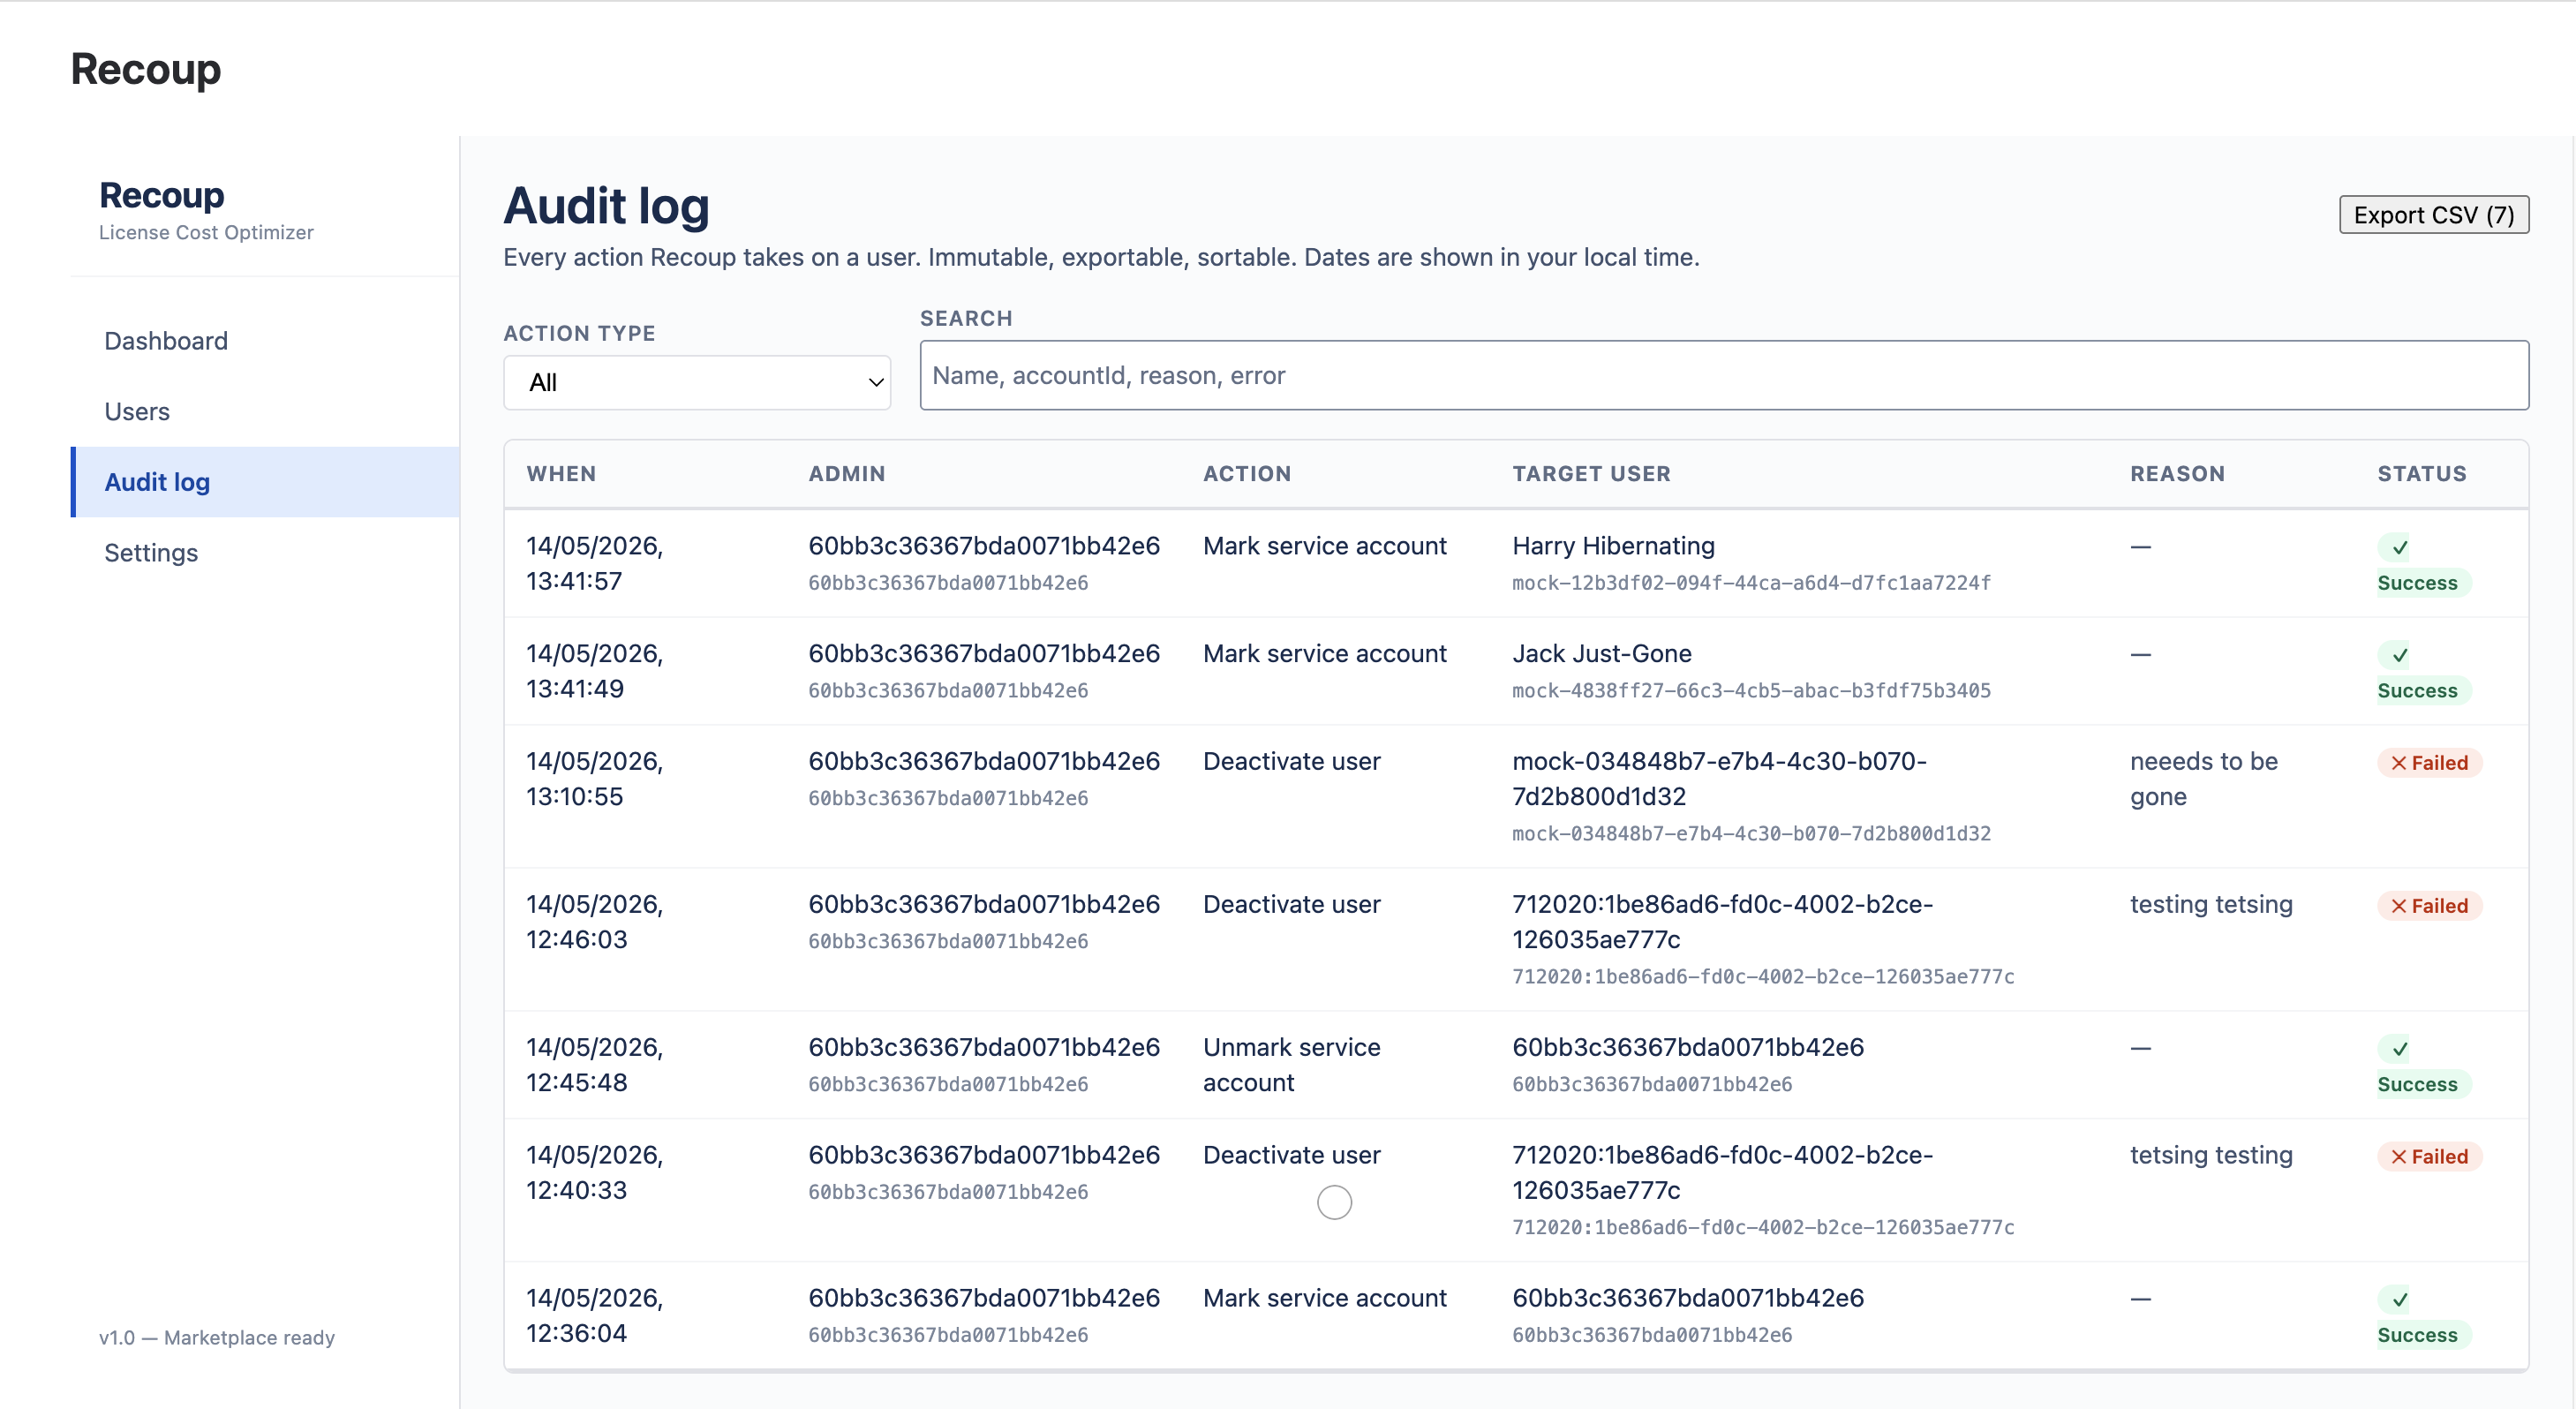
Task: Click target user 712020:1be86ad6 in 12:46:03 row
Action: click(1722, 922)
